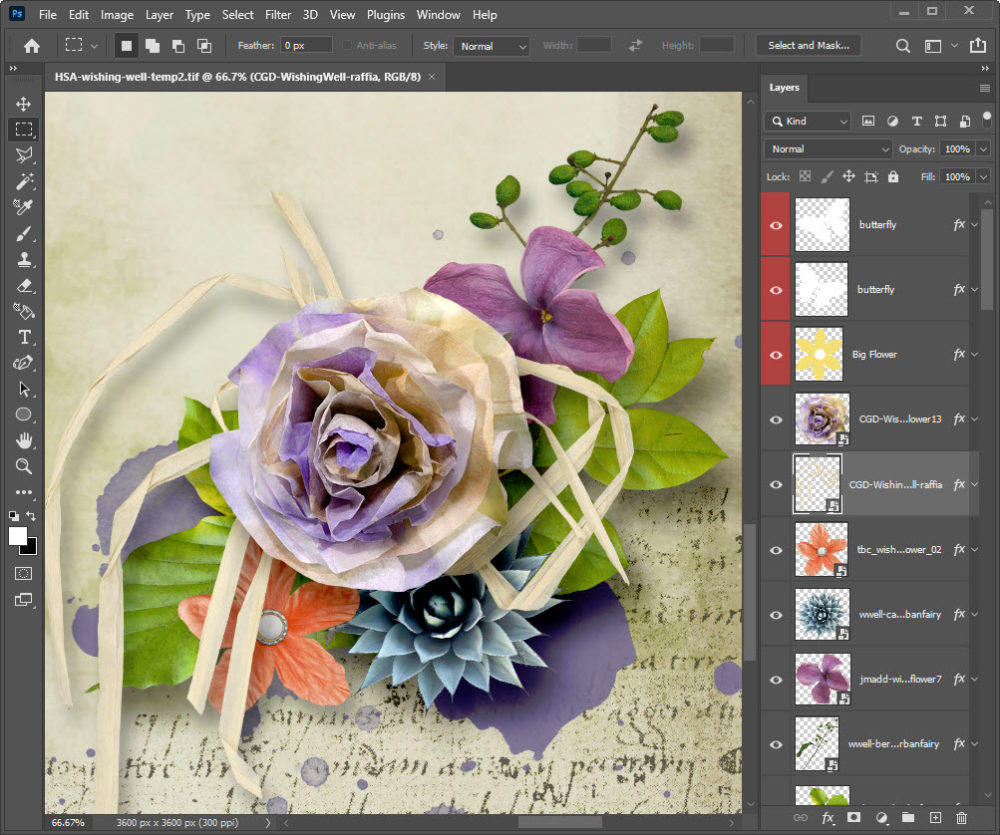
Task: Hide the wwell-ber...rbanfairy layer
Action: point(776,744)
